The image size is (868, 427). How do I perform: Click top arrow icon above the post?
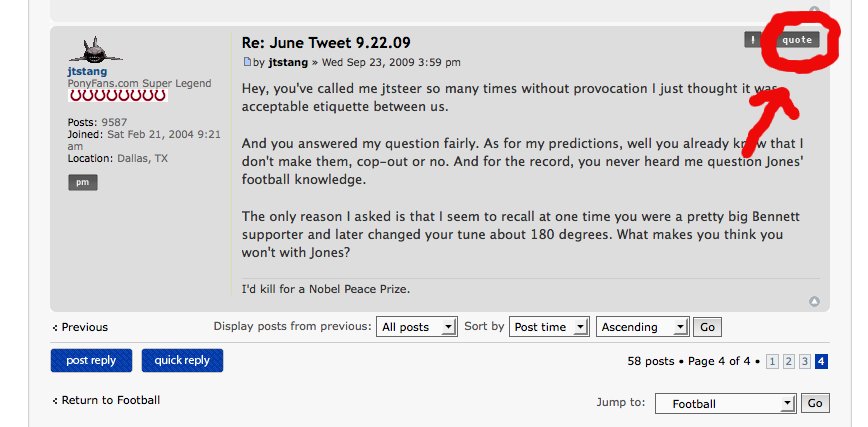click(x=814, y=9)
